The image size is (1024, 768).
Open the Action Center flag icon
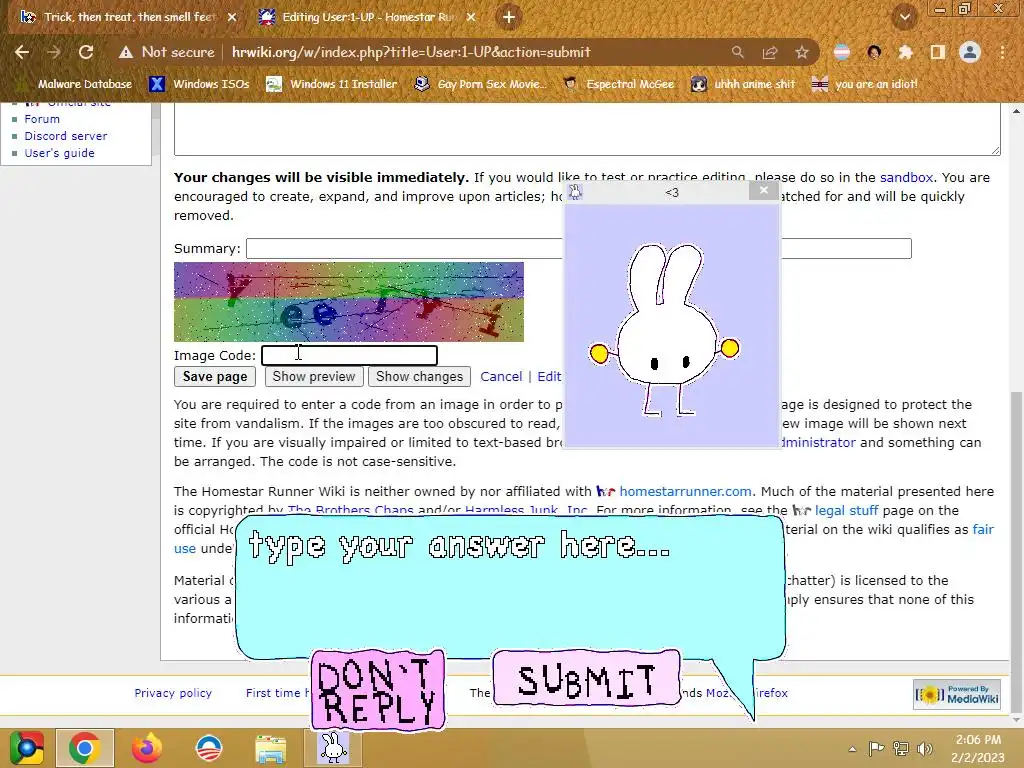coord(876,748)
